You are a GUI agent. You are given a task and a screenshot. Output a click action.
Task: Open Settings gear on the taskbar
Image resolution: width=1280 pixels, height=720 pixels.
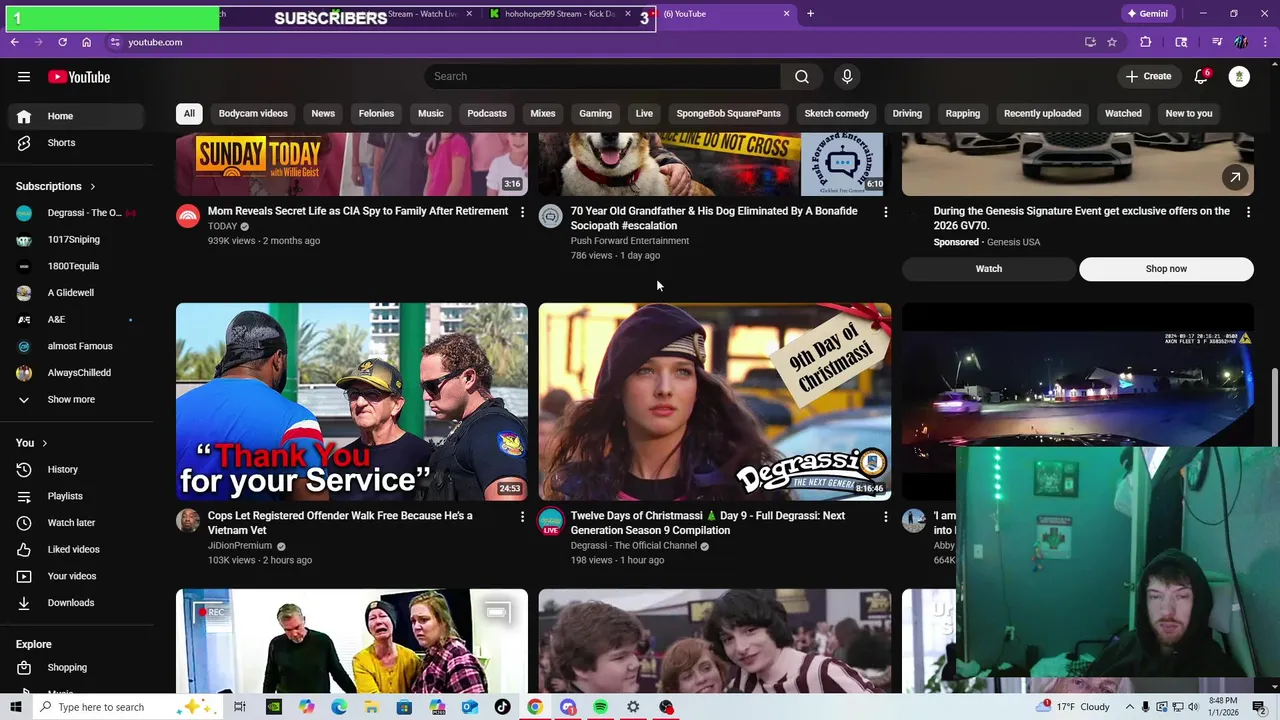pos(633,707)
